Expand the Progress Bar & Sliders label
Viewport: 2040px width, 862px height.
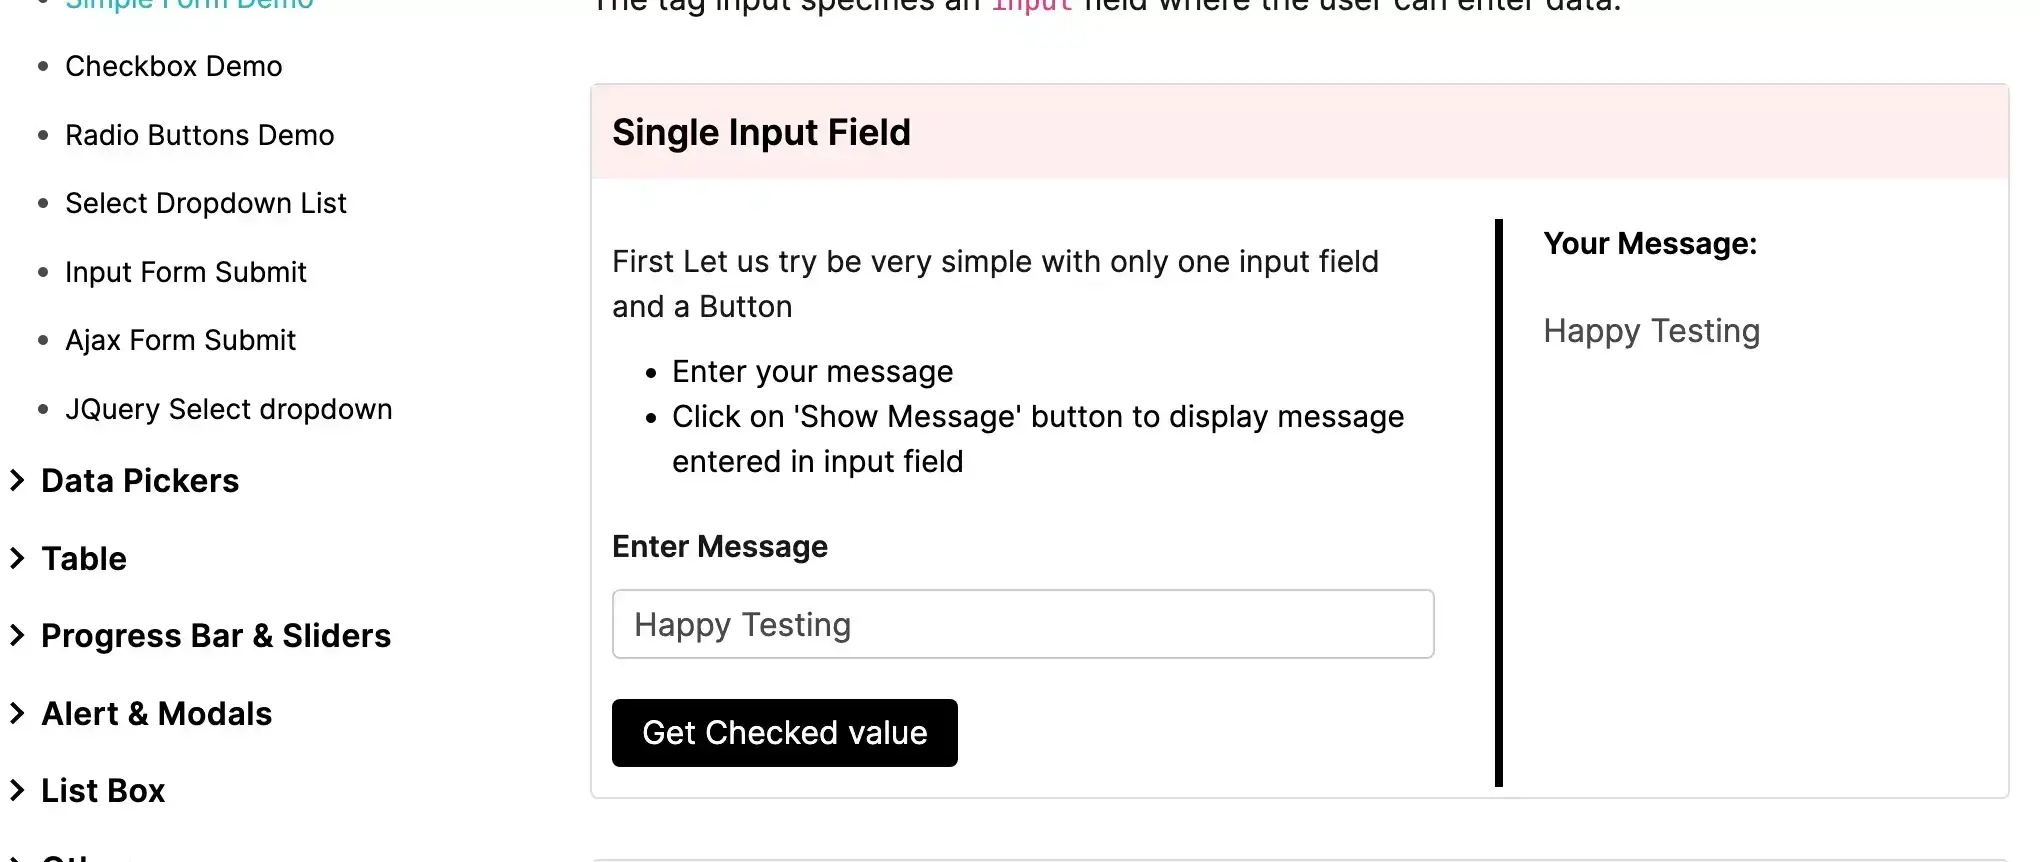click(216, 635)
